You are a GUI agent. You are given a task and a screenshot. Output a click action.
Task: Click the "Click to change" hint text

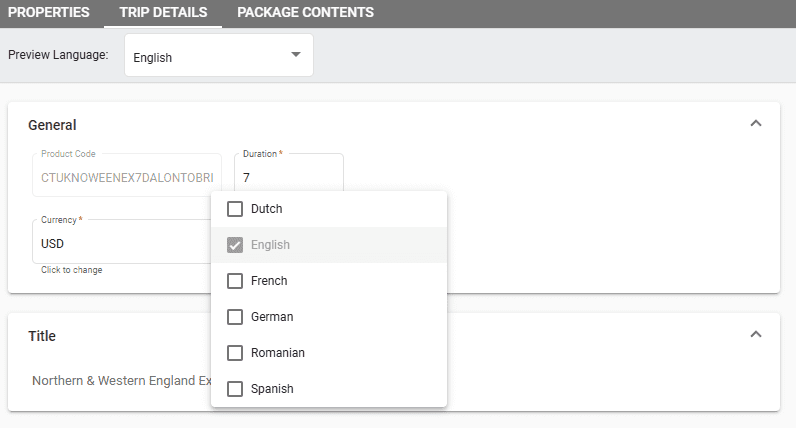coord(71,270)
